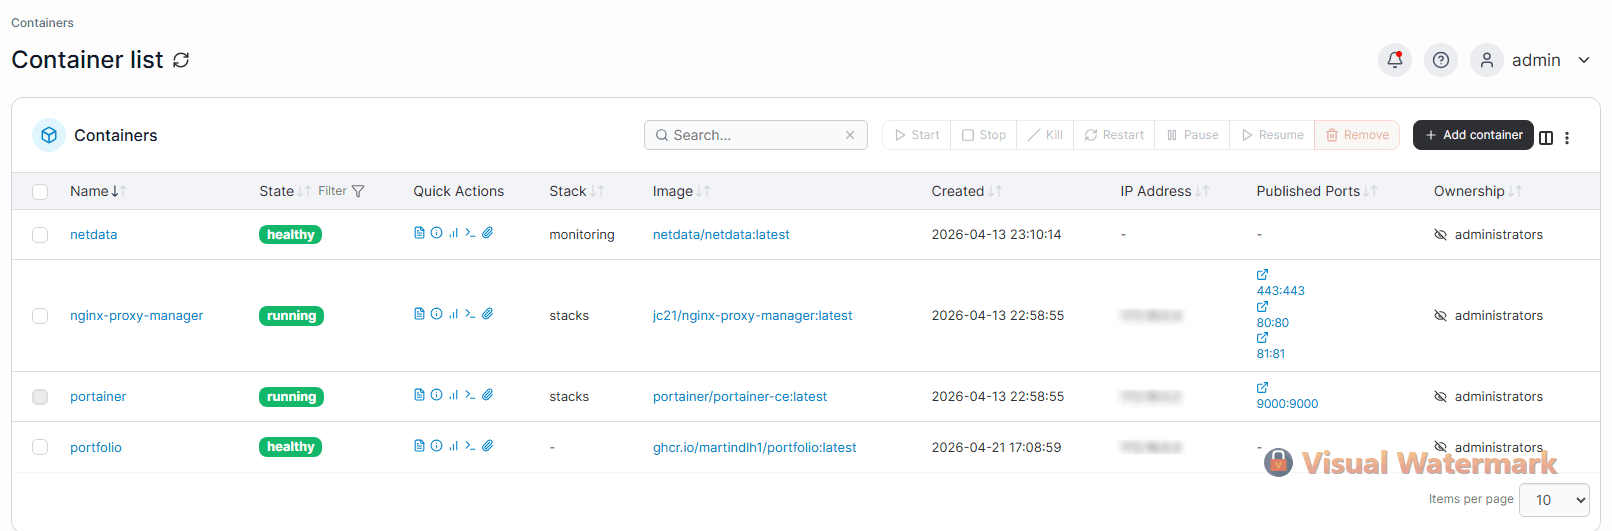
Task: View stats for portainer container
Action: [x=453, y=395]
